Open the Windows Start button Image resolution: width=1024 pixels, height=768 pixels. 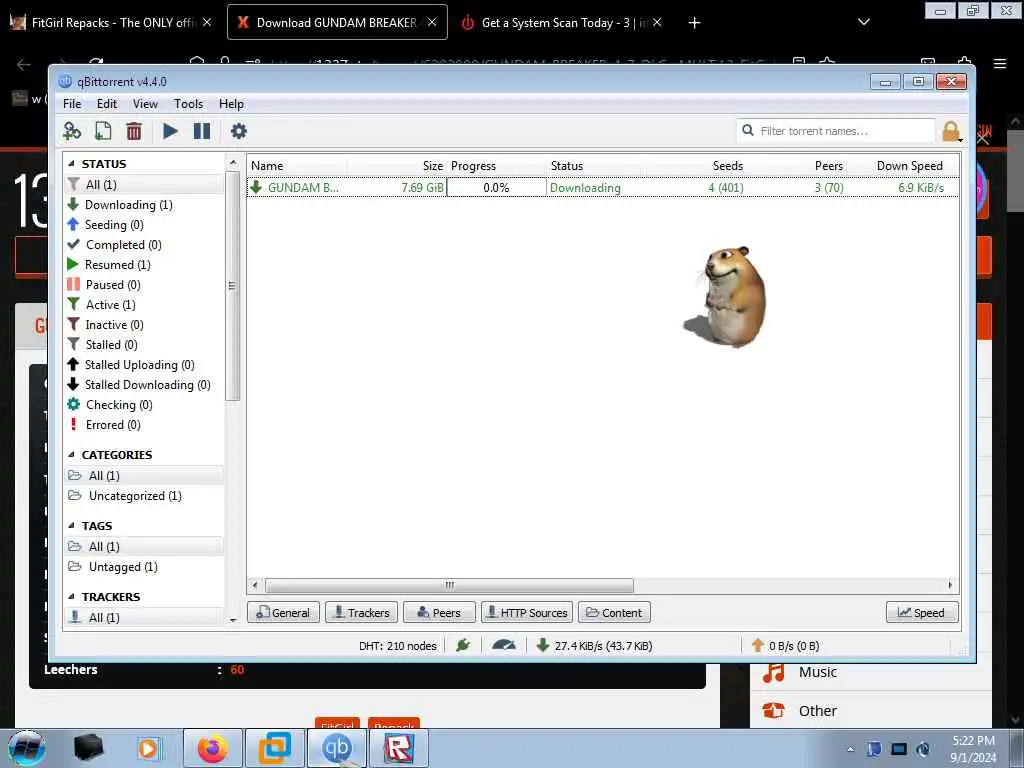point(27,748)
